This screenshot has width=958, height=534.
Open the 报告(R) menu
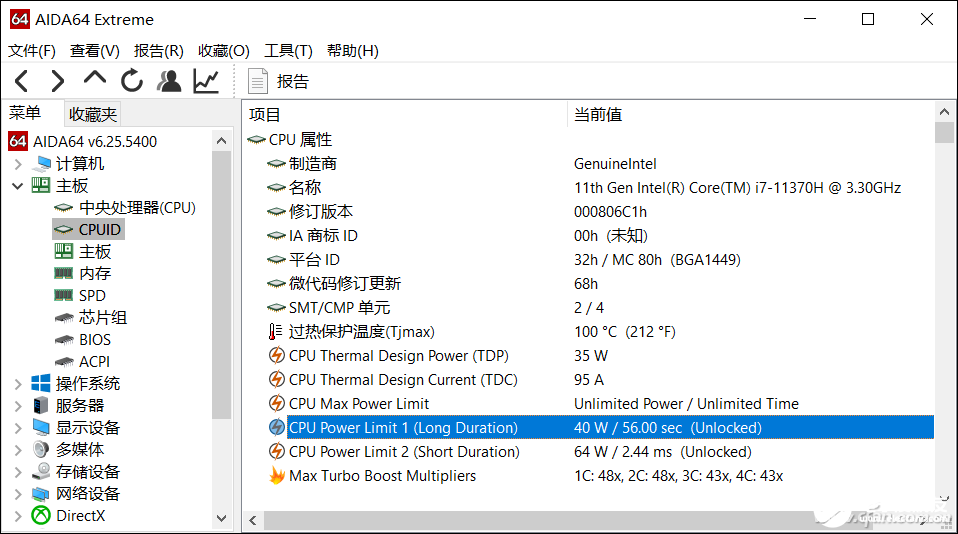click(x=159, y=51)
